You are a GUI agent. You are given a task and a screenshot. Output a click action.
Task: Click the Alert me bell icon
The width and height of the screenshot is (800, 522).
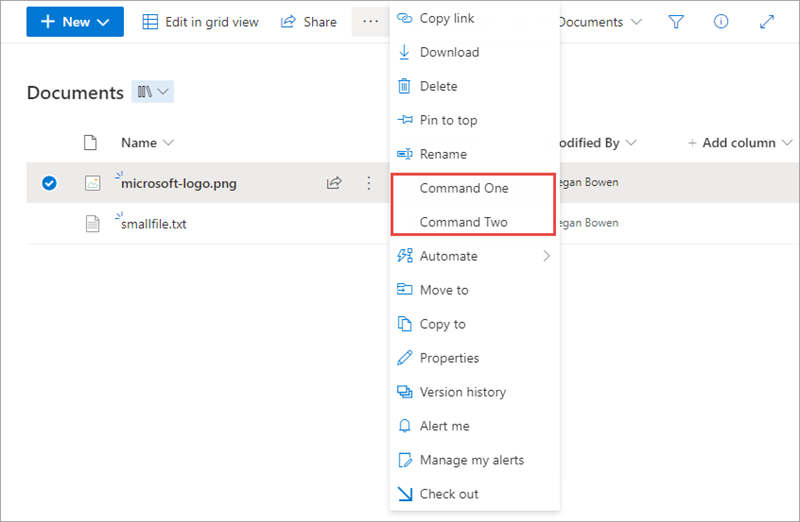(405, 426)
